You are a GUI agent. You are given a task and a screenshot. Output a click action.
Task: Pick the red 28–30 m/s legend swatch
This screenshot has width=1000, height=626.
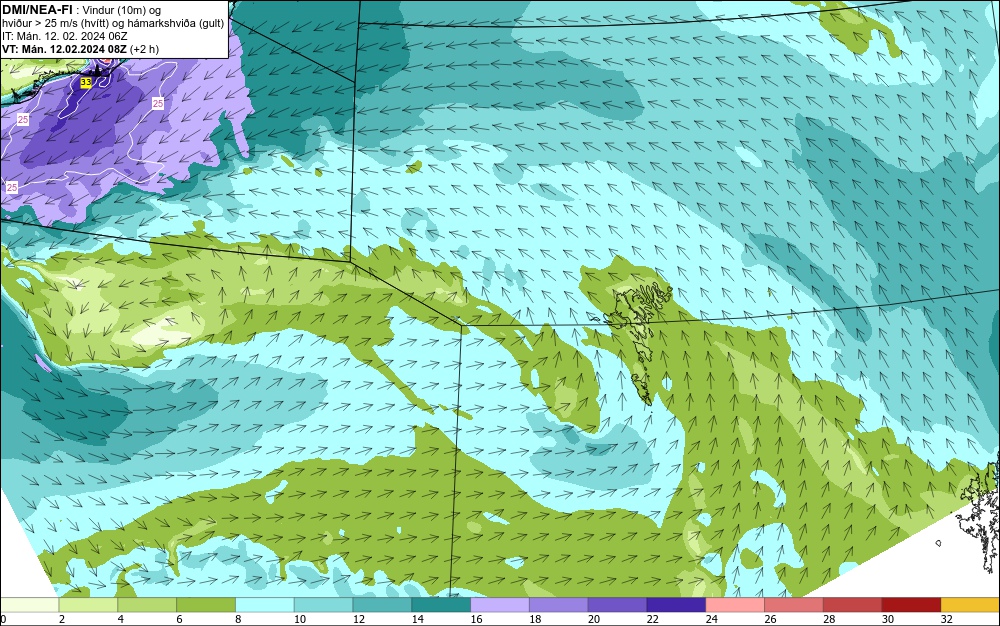(852, 605)
